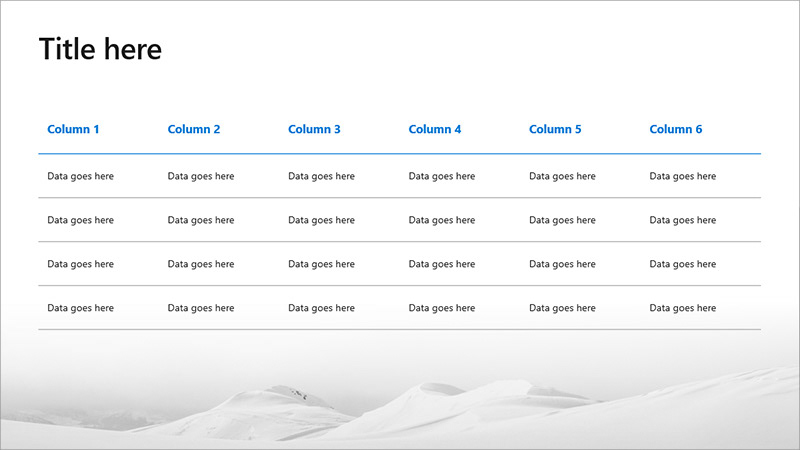Select the Column 6 header cell
This screenshot has height=450, width=800.
676,129
